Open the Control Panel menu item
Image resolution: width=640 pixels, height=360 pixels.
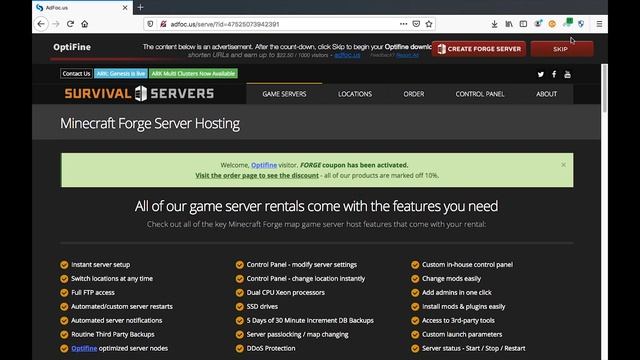click(480, 94)
